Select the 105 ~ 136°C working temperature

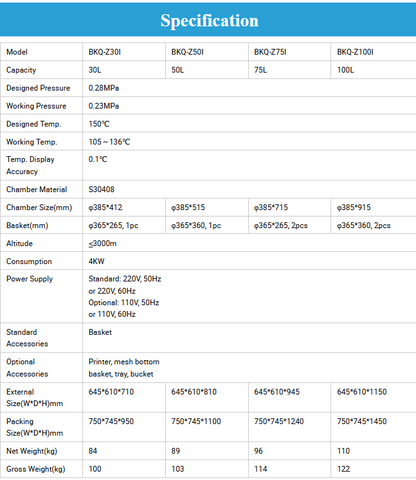point(109,142)
